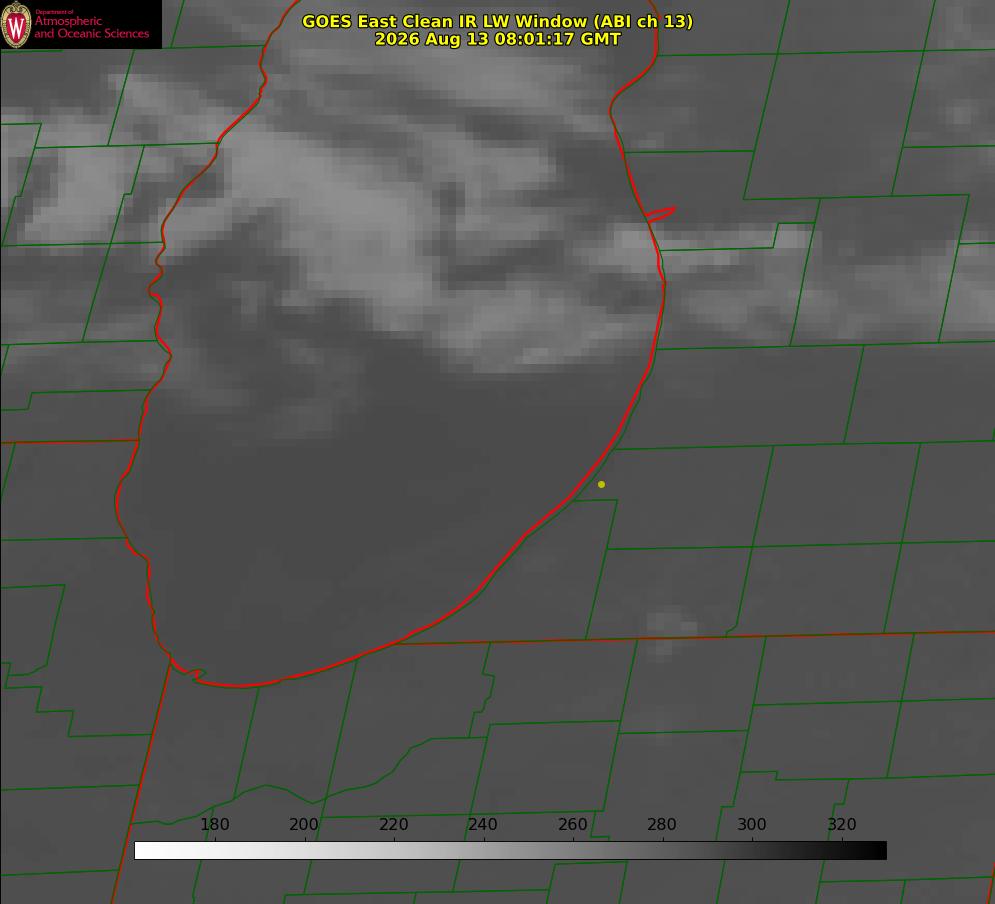Click the 300 colorbar tick label
This screenshot has width=995, height=904.
(752, 824)
